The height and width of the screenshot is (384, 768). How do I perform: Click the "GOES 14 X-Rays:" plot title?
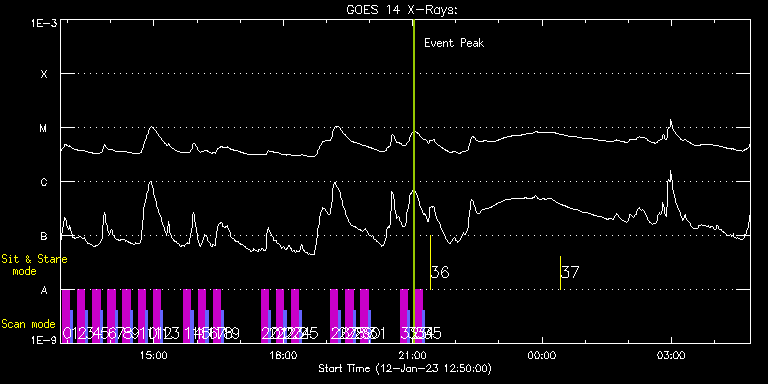coord(402,10)
